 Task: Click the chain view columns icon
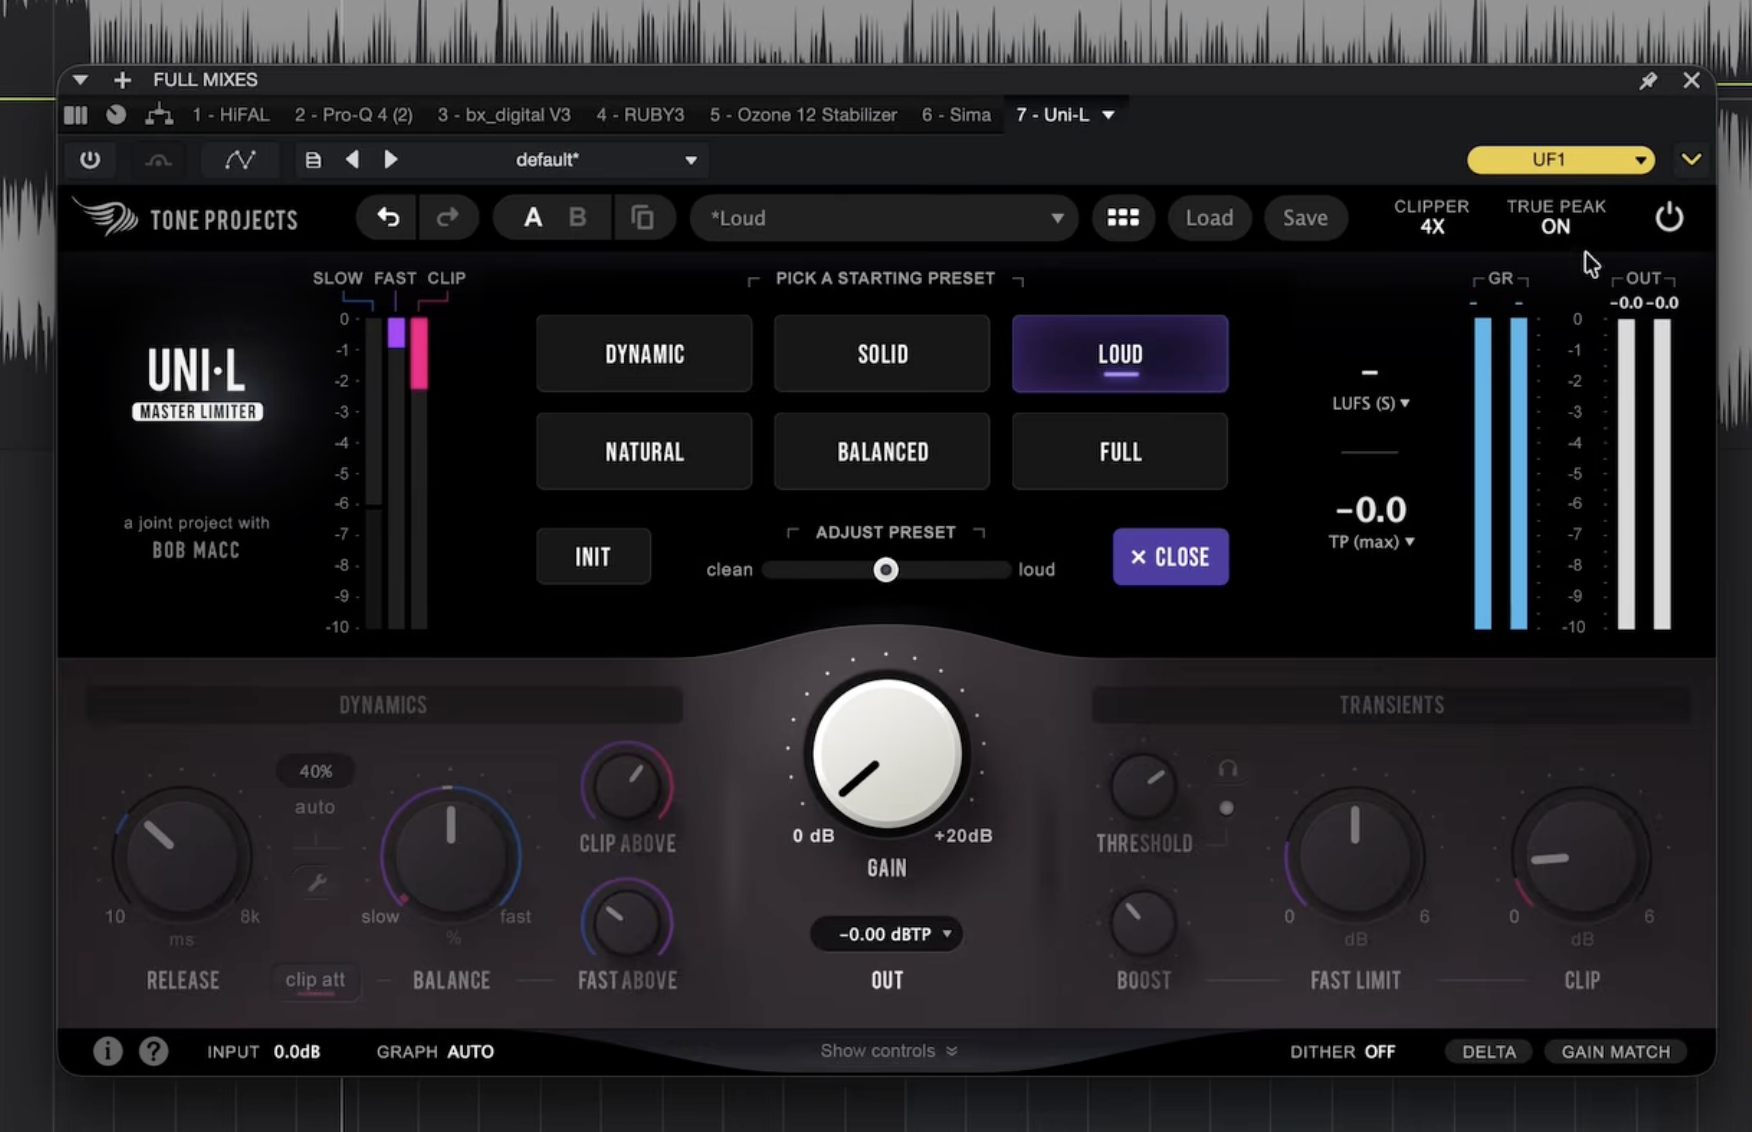(76, 115)
